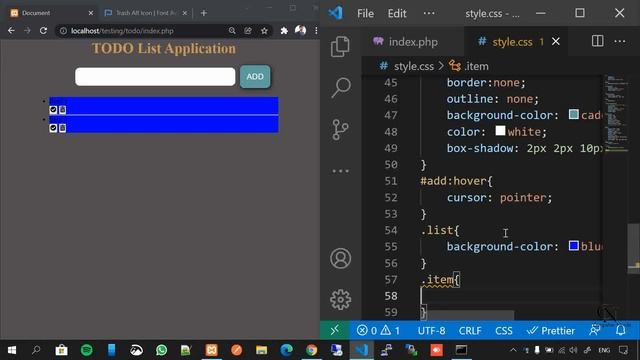
Task: Open Windows taskbar search
Action: coord(36,350)
